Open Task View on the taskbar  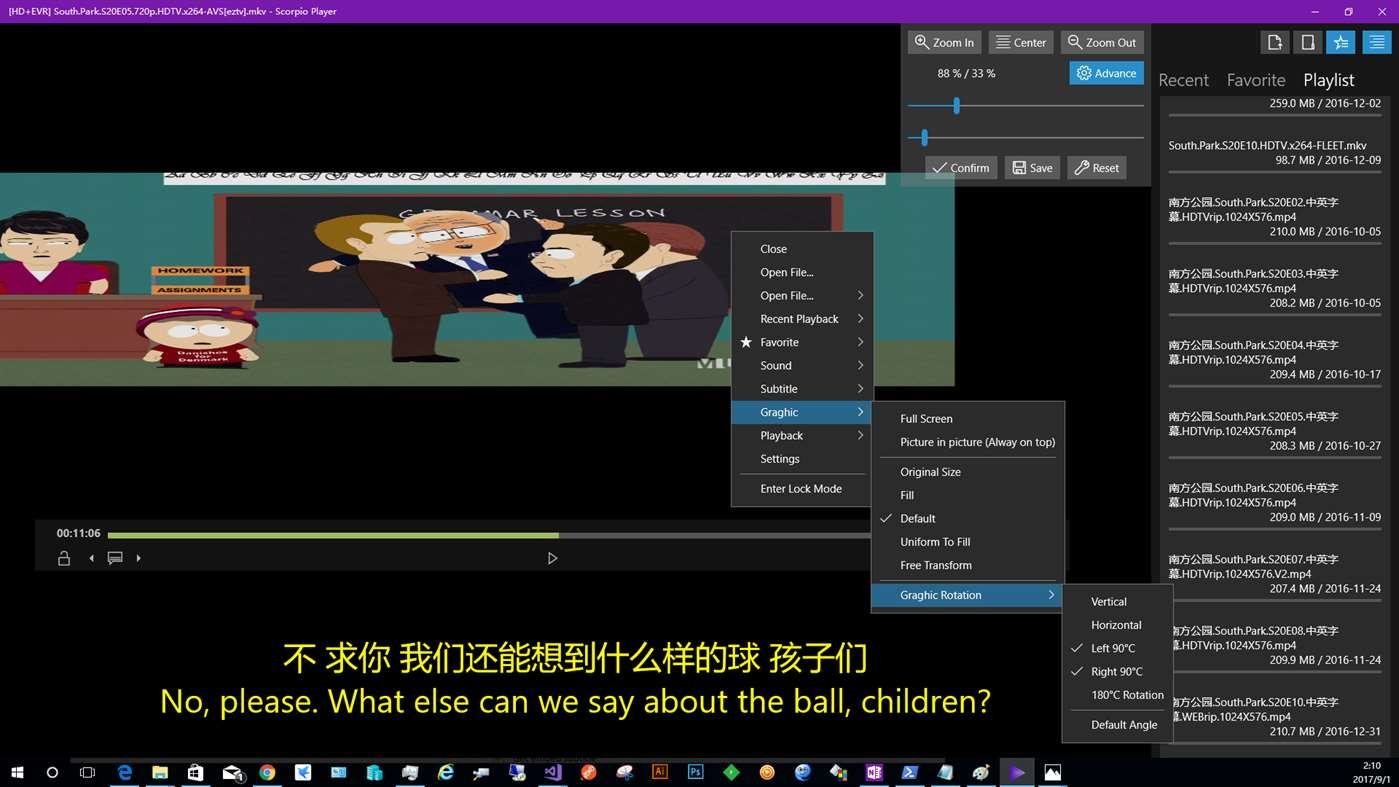[x=87, y=772]
